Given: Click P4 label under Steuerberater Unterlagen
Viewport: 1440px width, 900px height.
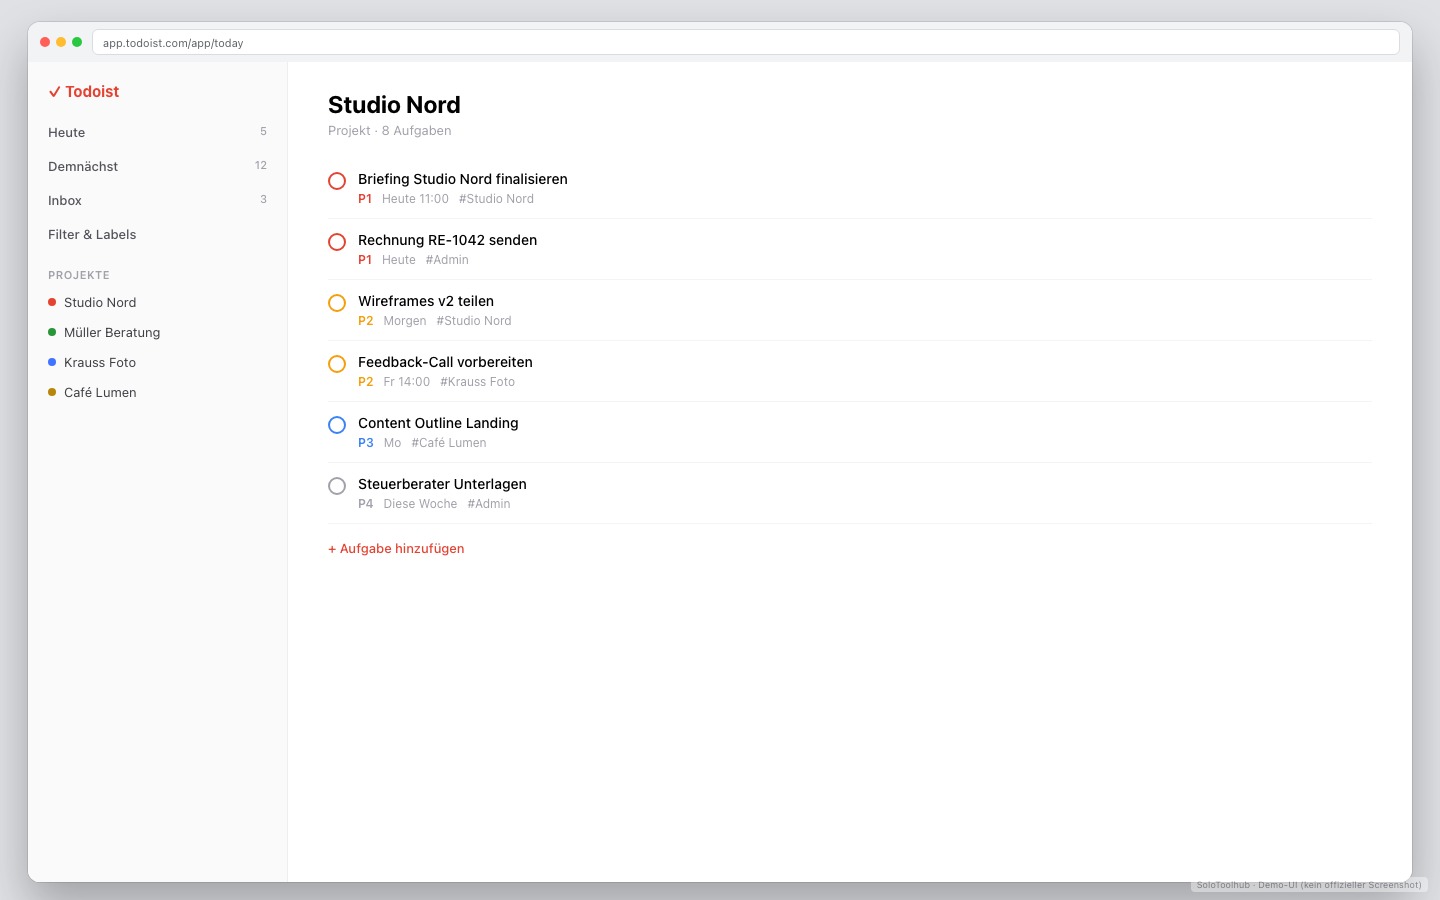Looking at the screenshot, I should click(366, 504).
